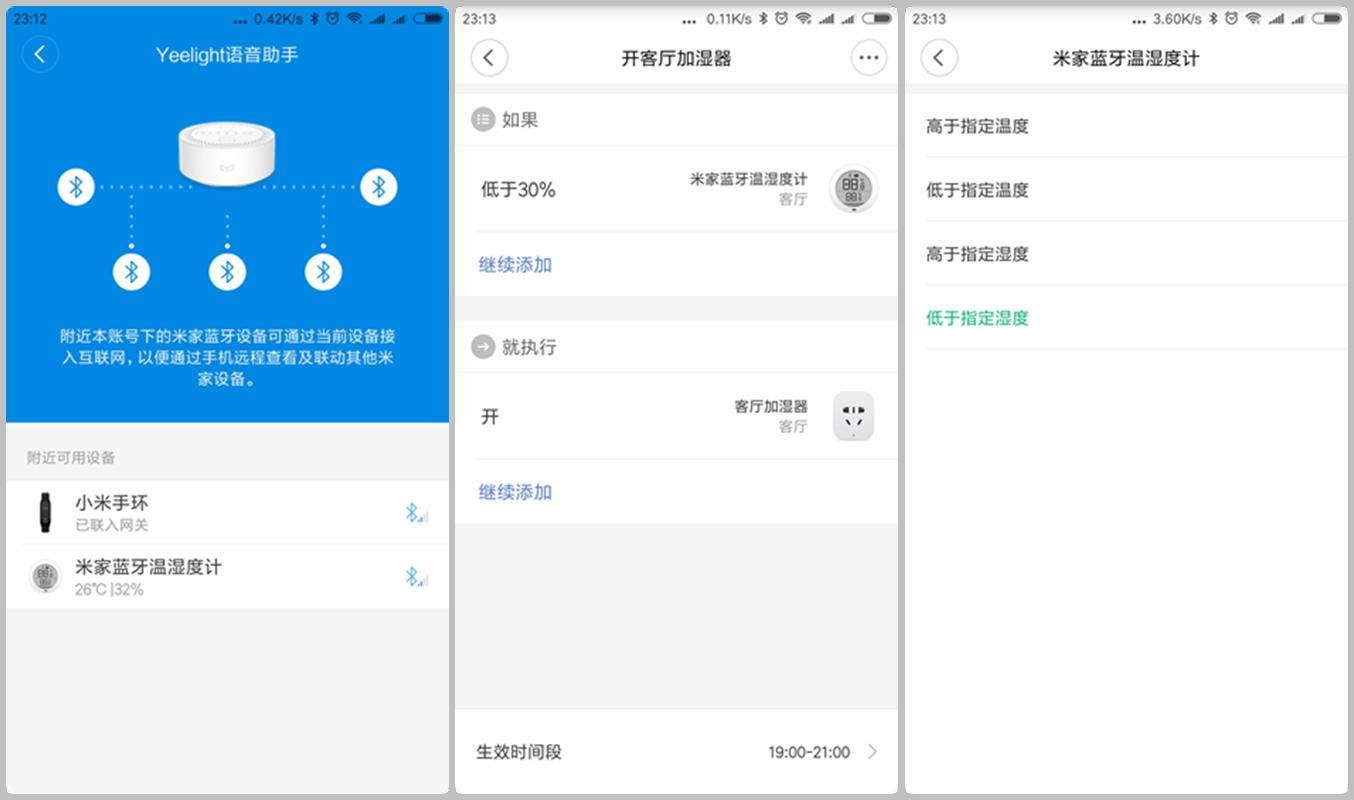The image size is (1354, 800).
Task: Click the 19:00-21:00 time range
Action: click(809, 752)
